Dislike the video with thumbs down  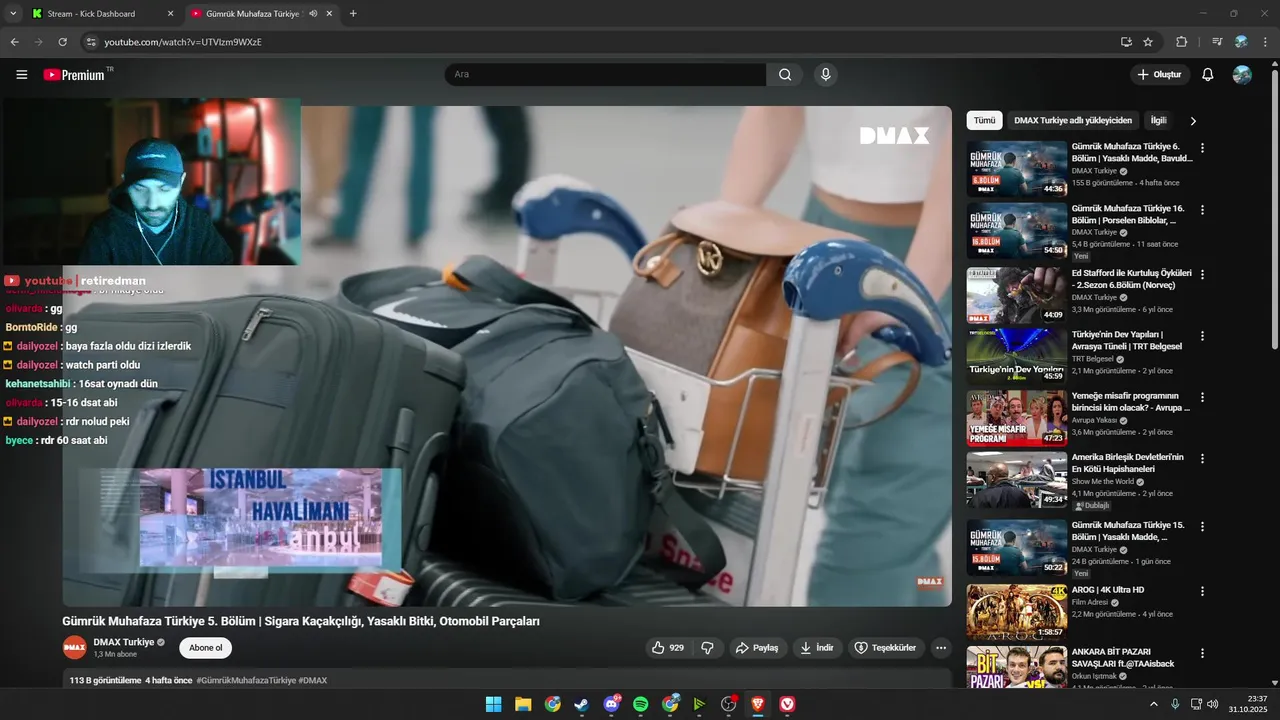click(x=708, y=648)
